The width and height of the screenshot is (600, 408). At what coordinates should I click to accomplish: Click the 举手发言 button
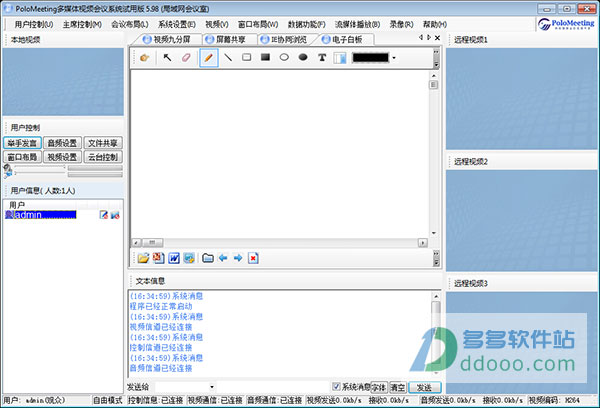coord(22,143)
